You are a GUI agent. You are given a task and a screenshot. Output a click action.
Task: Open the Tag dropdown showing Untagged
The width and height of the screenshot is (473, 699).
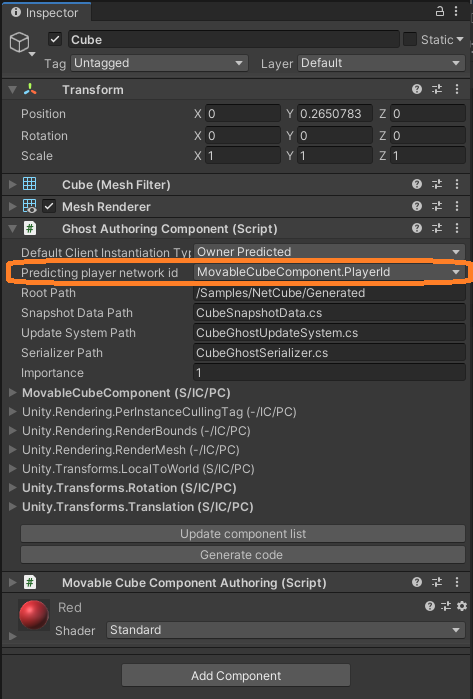pos(159,63)
